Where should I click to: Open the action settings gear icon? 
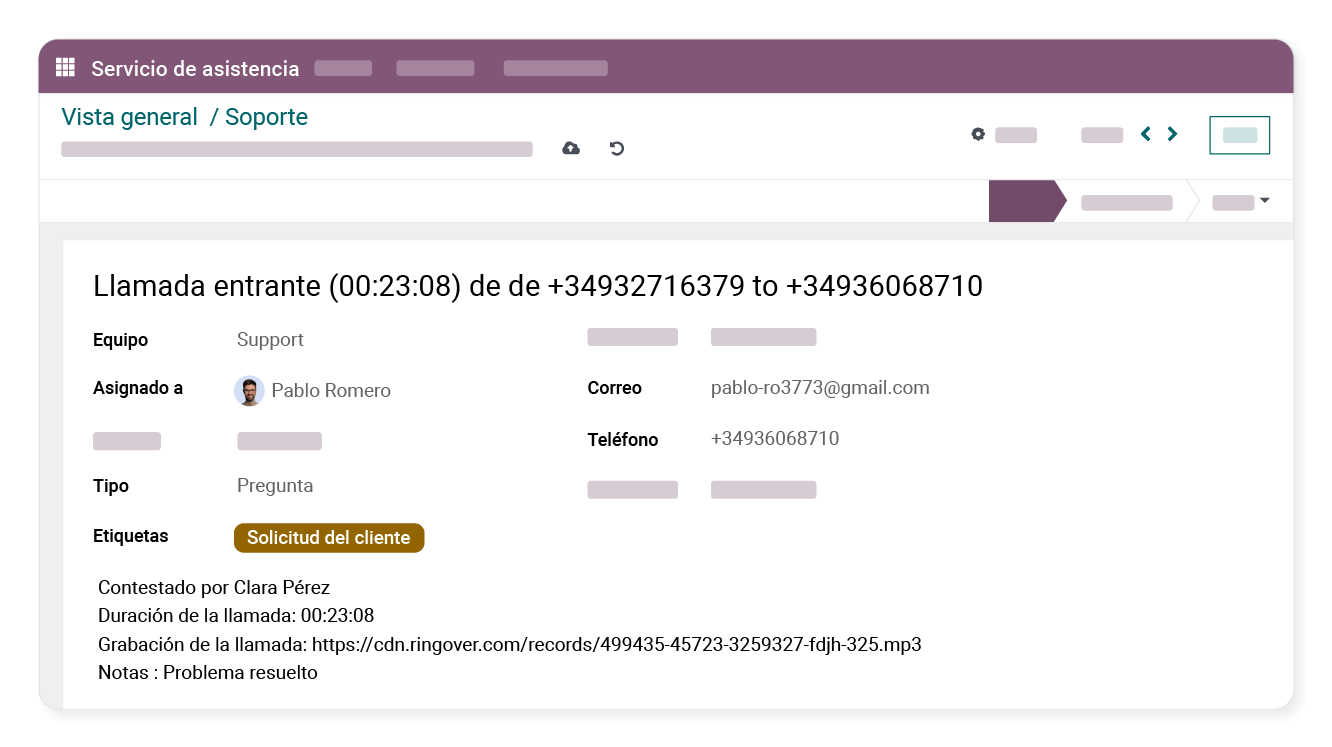[978, 133]
